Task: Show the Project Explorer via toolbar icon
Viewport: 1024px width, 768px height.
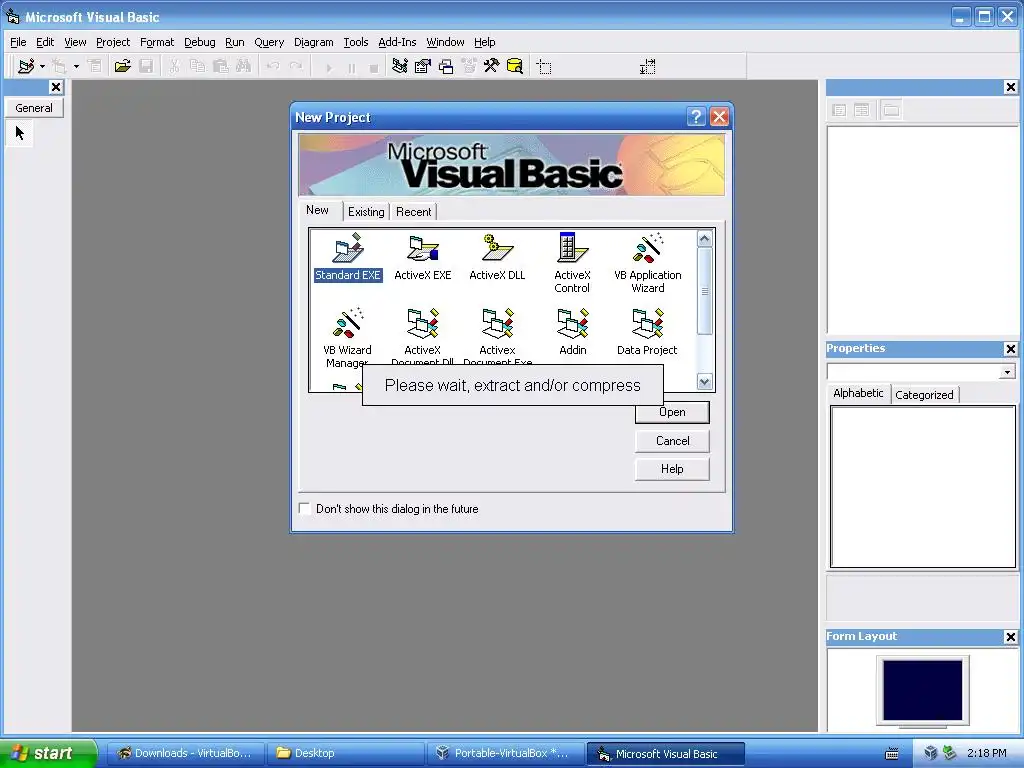Action: [x=400, y=66]
